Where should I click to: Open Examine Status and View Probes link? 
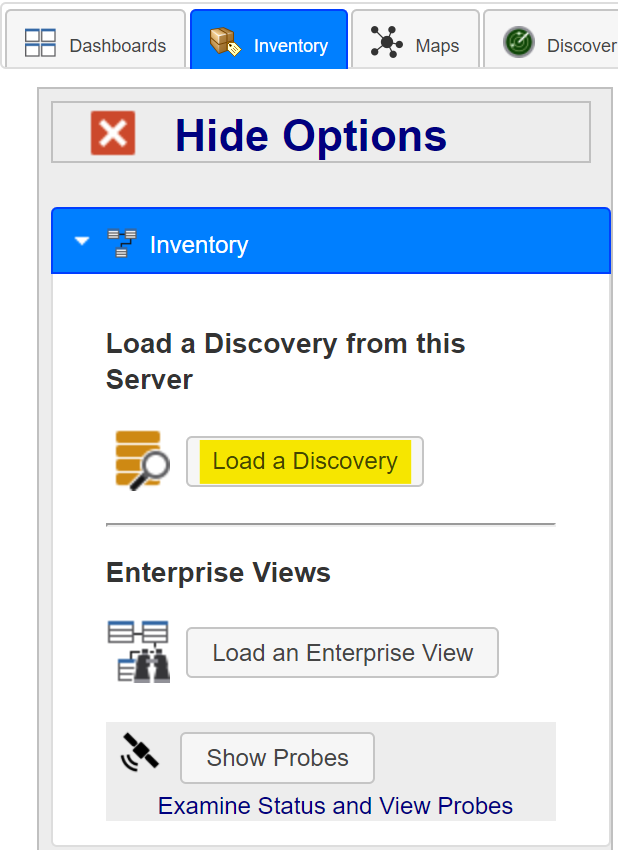[335, 806]
